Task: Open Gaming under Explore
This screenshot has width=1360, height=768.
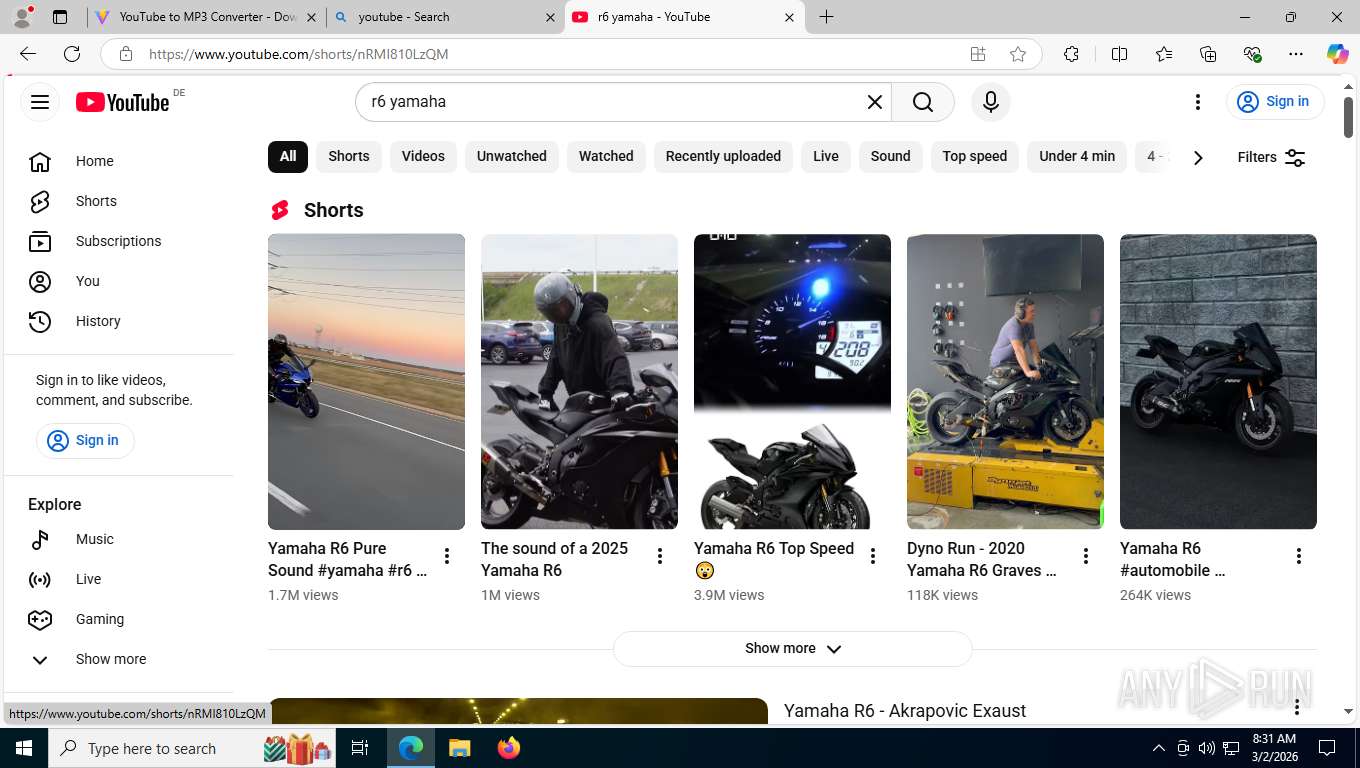Action: 119,619
